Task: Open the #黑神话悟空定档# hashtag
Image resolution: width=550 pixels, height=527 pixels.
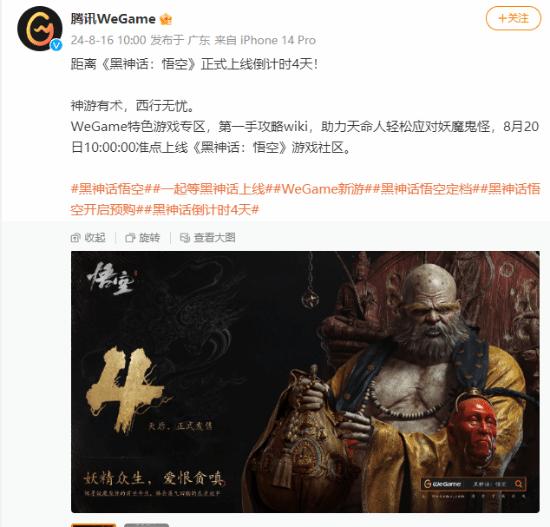Action: [426, 189]
